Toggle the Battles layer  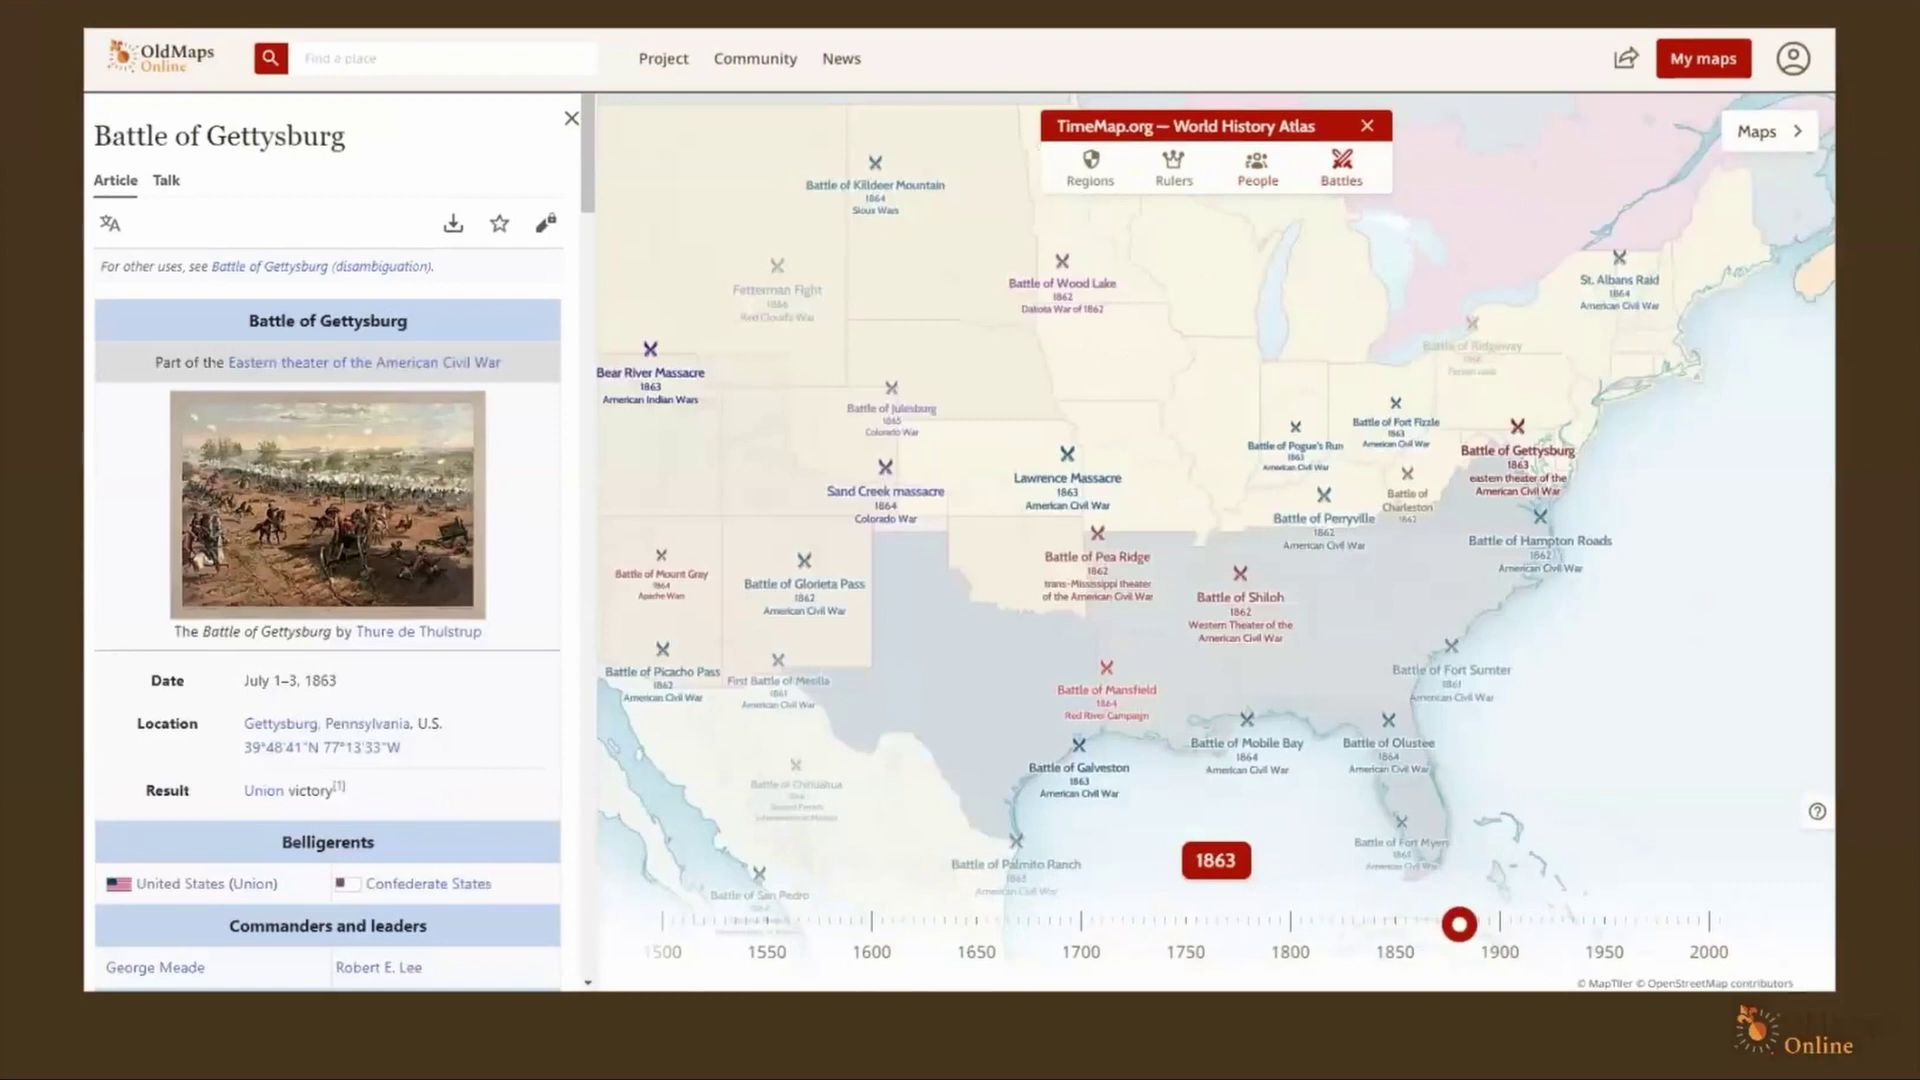[1341, 168]
